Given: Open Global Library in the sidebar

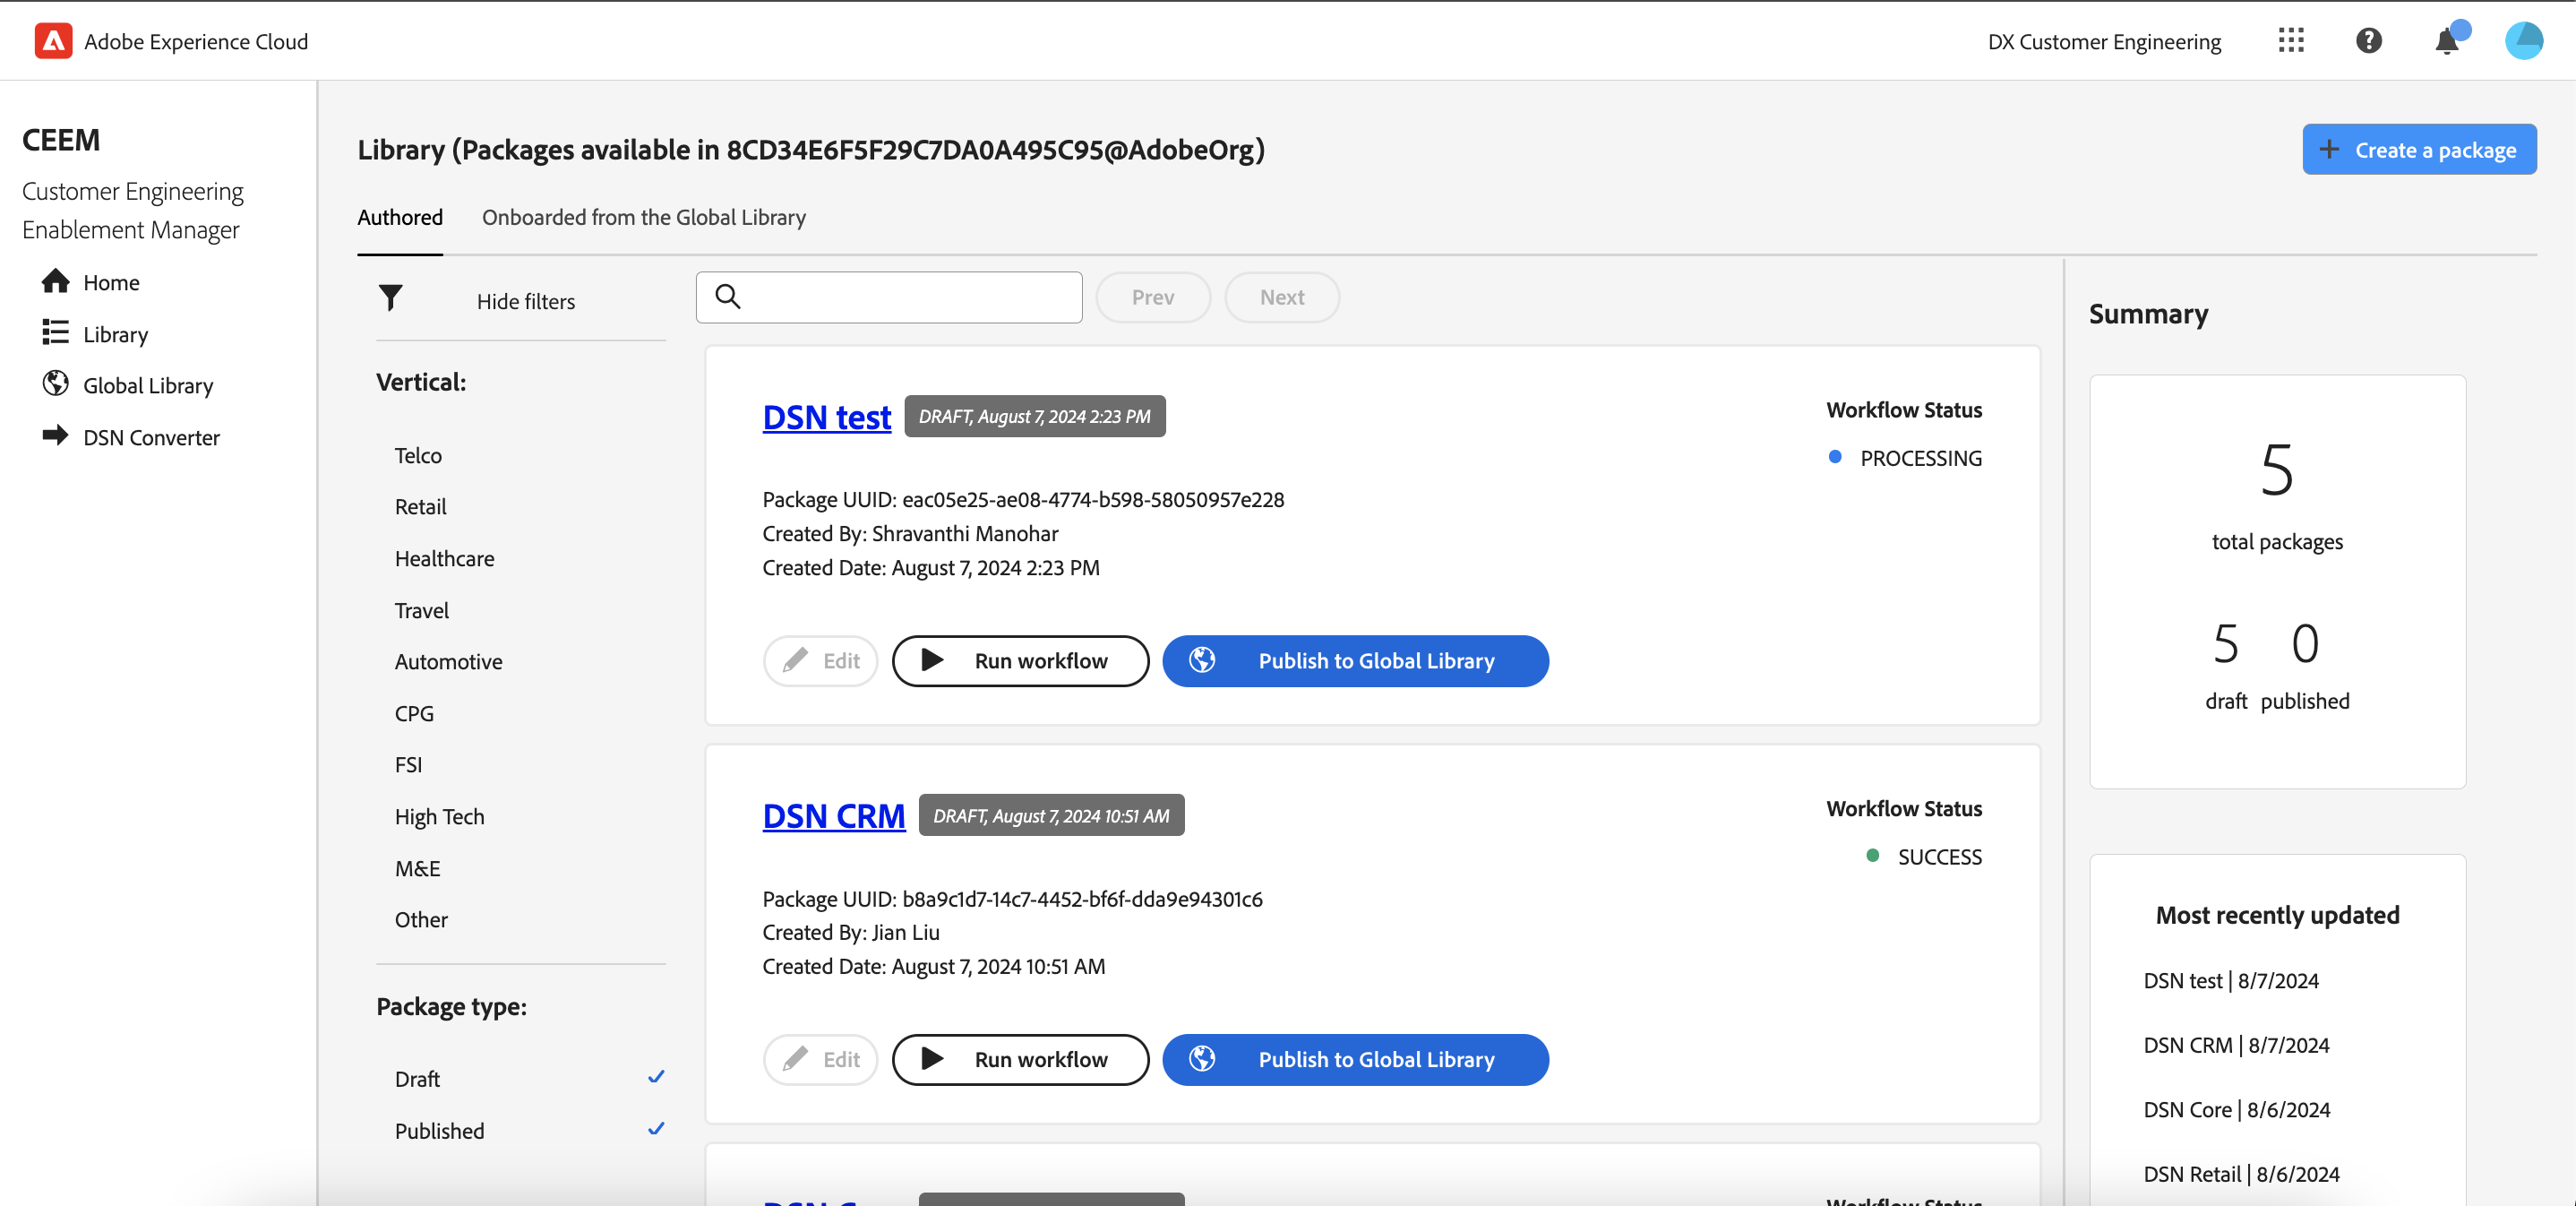Looking at the screenshot, I should coord(148,385).
